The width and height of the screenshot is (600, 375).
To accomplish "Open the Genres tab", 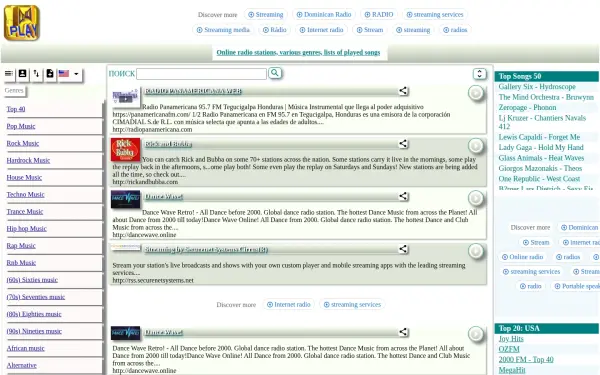I will pyautogui.click(x=14, y=91).
